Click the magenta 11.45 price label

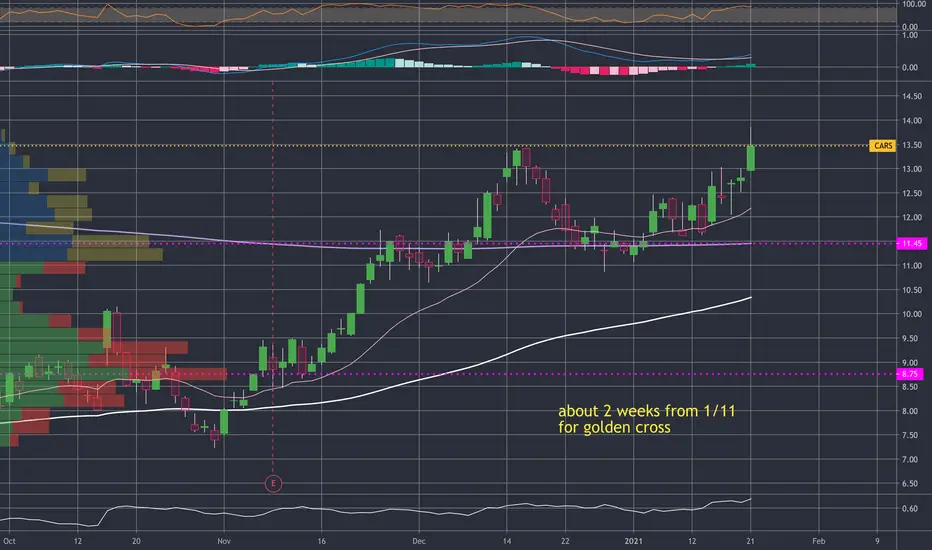(x=911, y=244)
